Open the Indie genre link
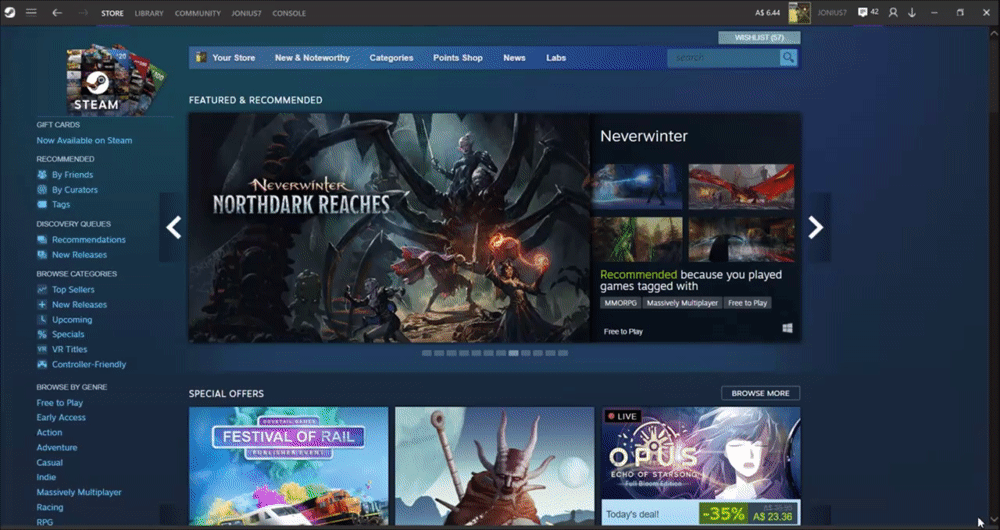Screen dimensions: 1000x530 pyautogui.click(x=46, y=477)
